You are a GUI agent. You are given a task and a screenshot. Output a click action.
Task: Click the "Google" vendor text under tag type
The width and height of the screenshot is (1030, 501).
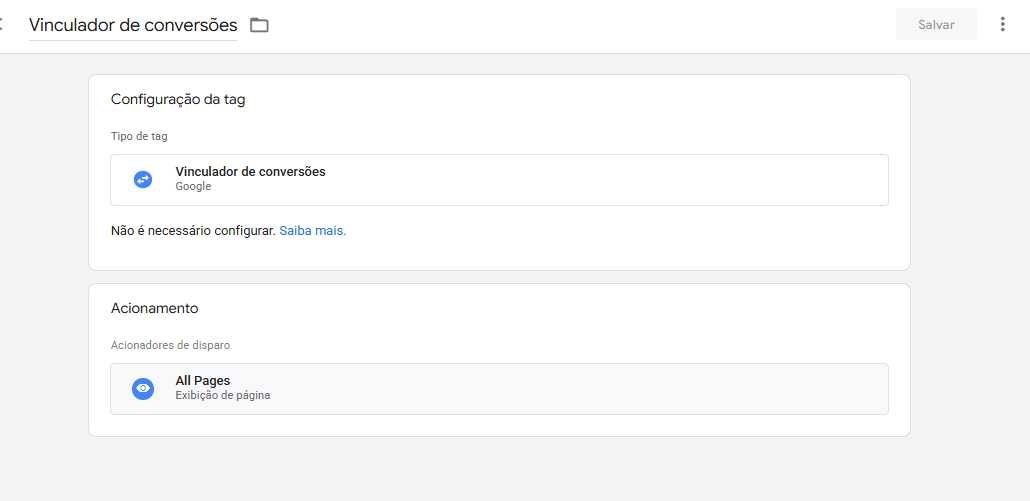coord(193,186)
